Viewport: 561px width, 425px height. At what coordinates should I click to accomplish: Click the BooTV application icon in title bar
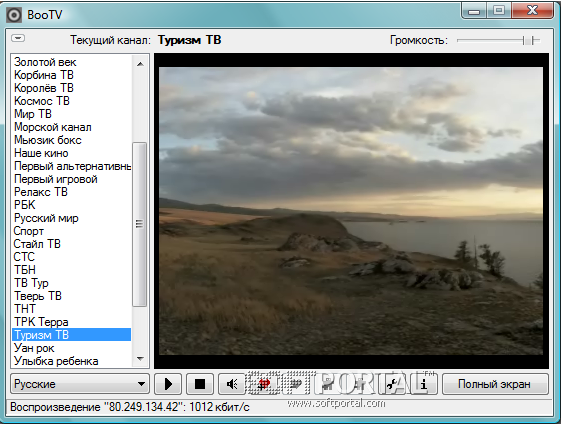[14, 15]
